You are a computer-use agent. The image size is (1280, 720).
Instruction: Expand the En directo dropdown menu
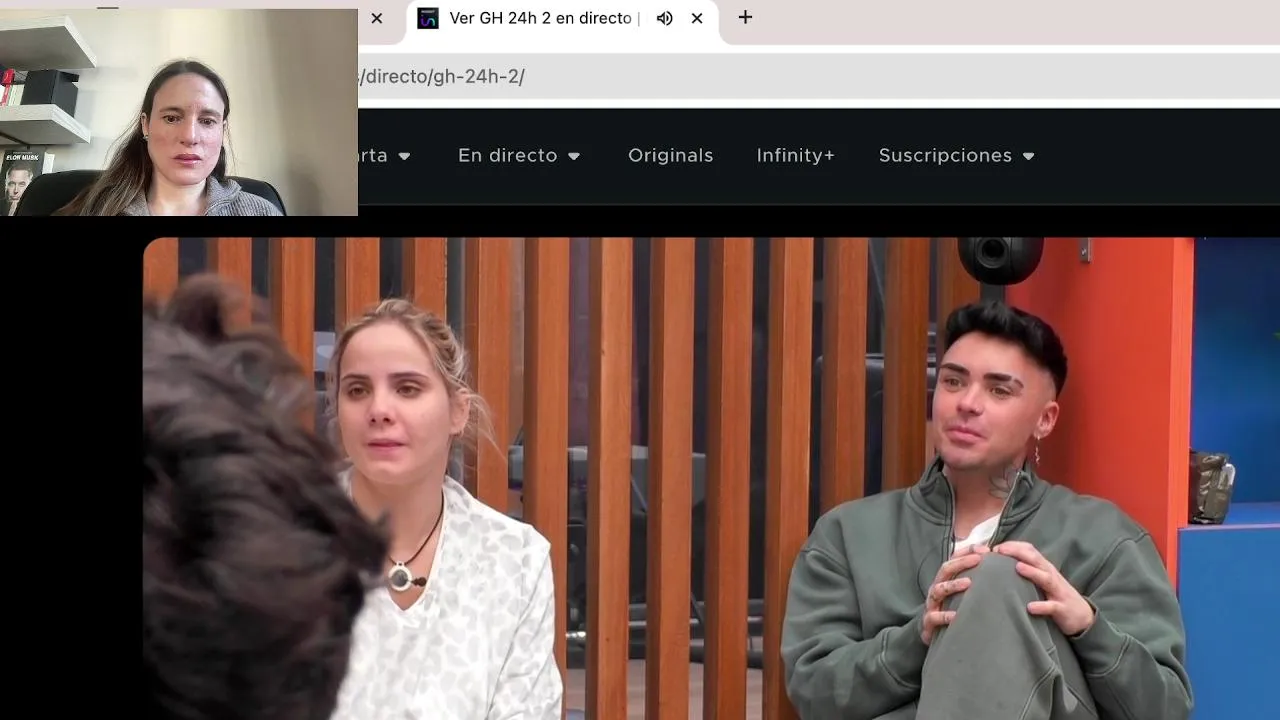519,155
